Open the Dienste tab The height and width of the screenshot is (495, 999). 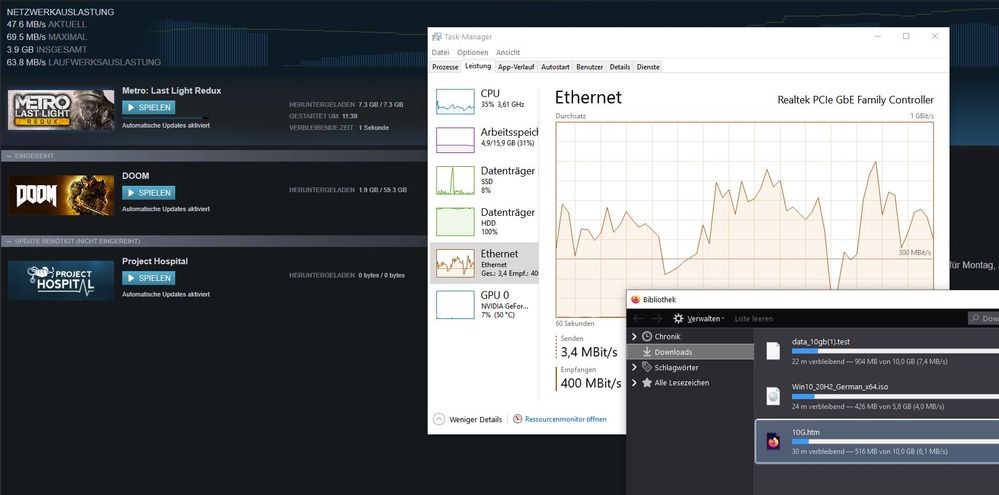click(x=648, y=67)
